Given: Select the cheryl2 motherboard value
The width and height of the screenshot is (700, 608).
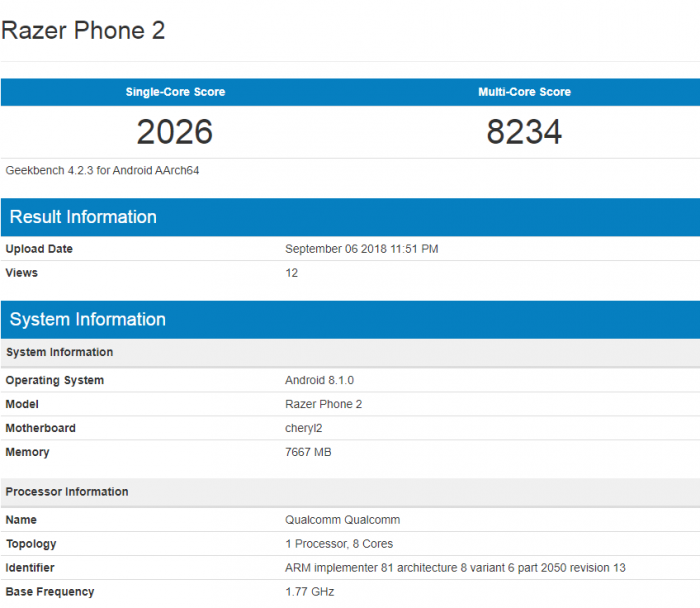Looking at the screenshot, I should (x=306, y=429).
